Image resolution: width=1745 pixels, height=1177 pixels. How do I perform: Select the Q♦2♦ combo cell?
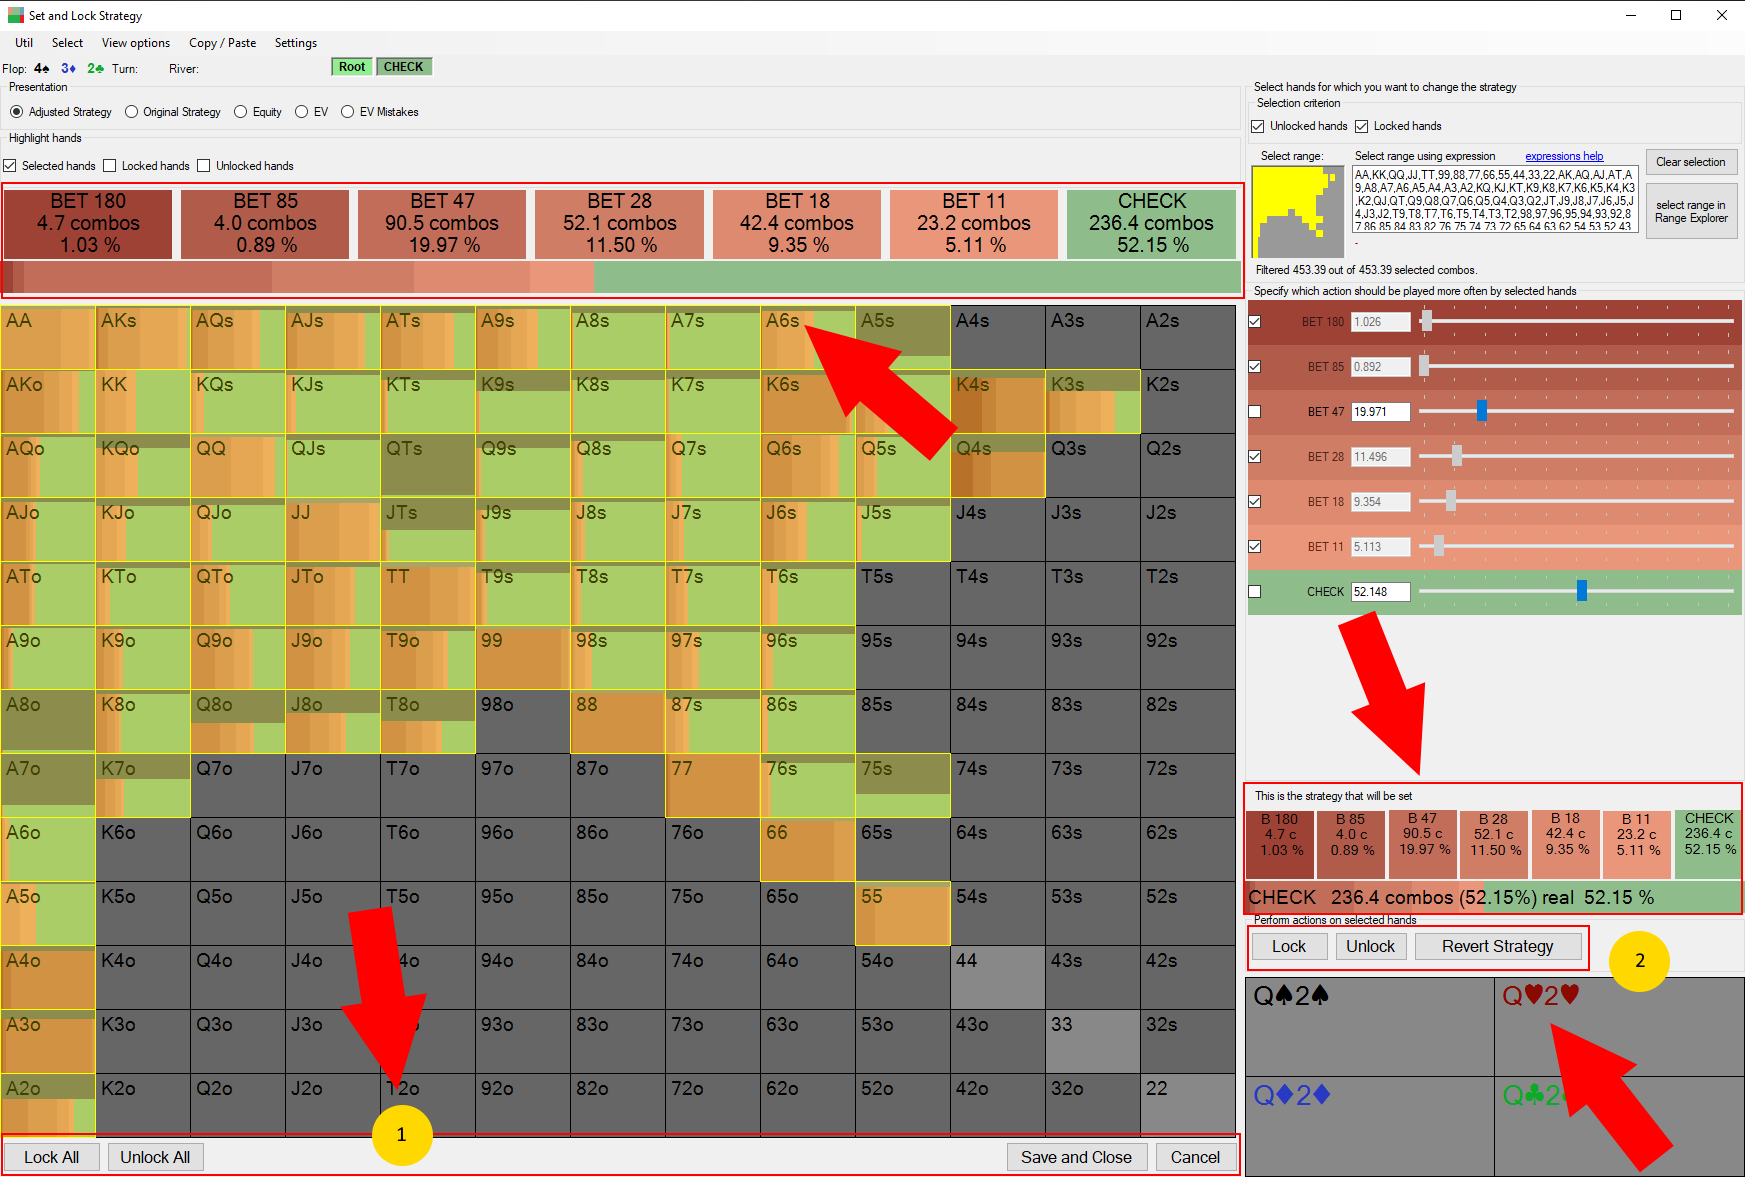[1370, 1126]
